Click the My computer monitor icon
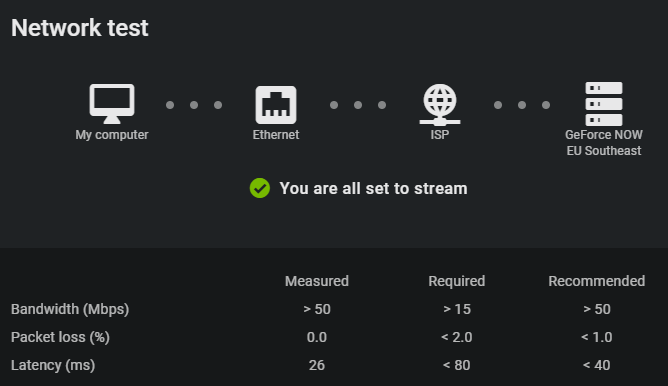This screenshot has width=668, height=386. click(112, 104)
